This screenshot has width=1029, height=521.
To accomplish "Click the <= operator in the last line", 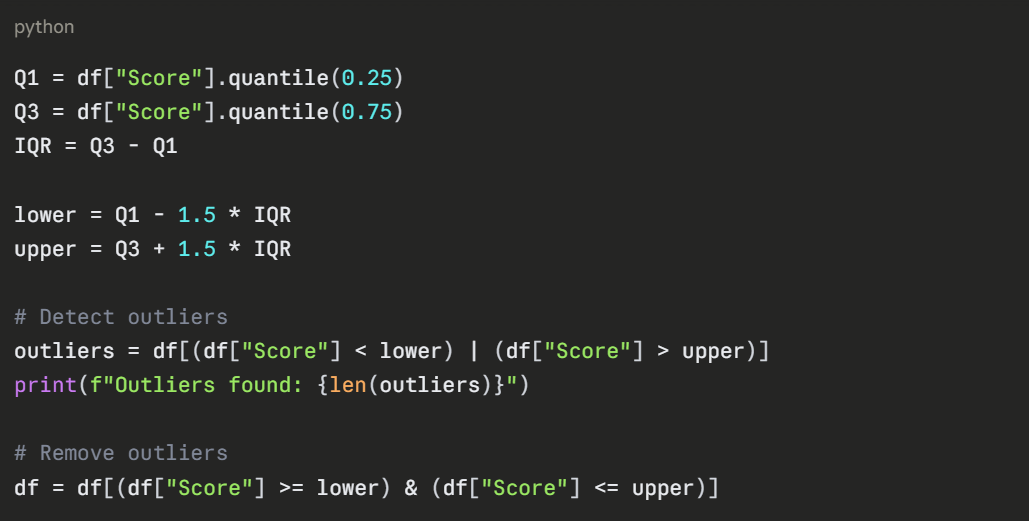I will pos(606,488).
